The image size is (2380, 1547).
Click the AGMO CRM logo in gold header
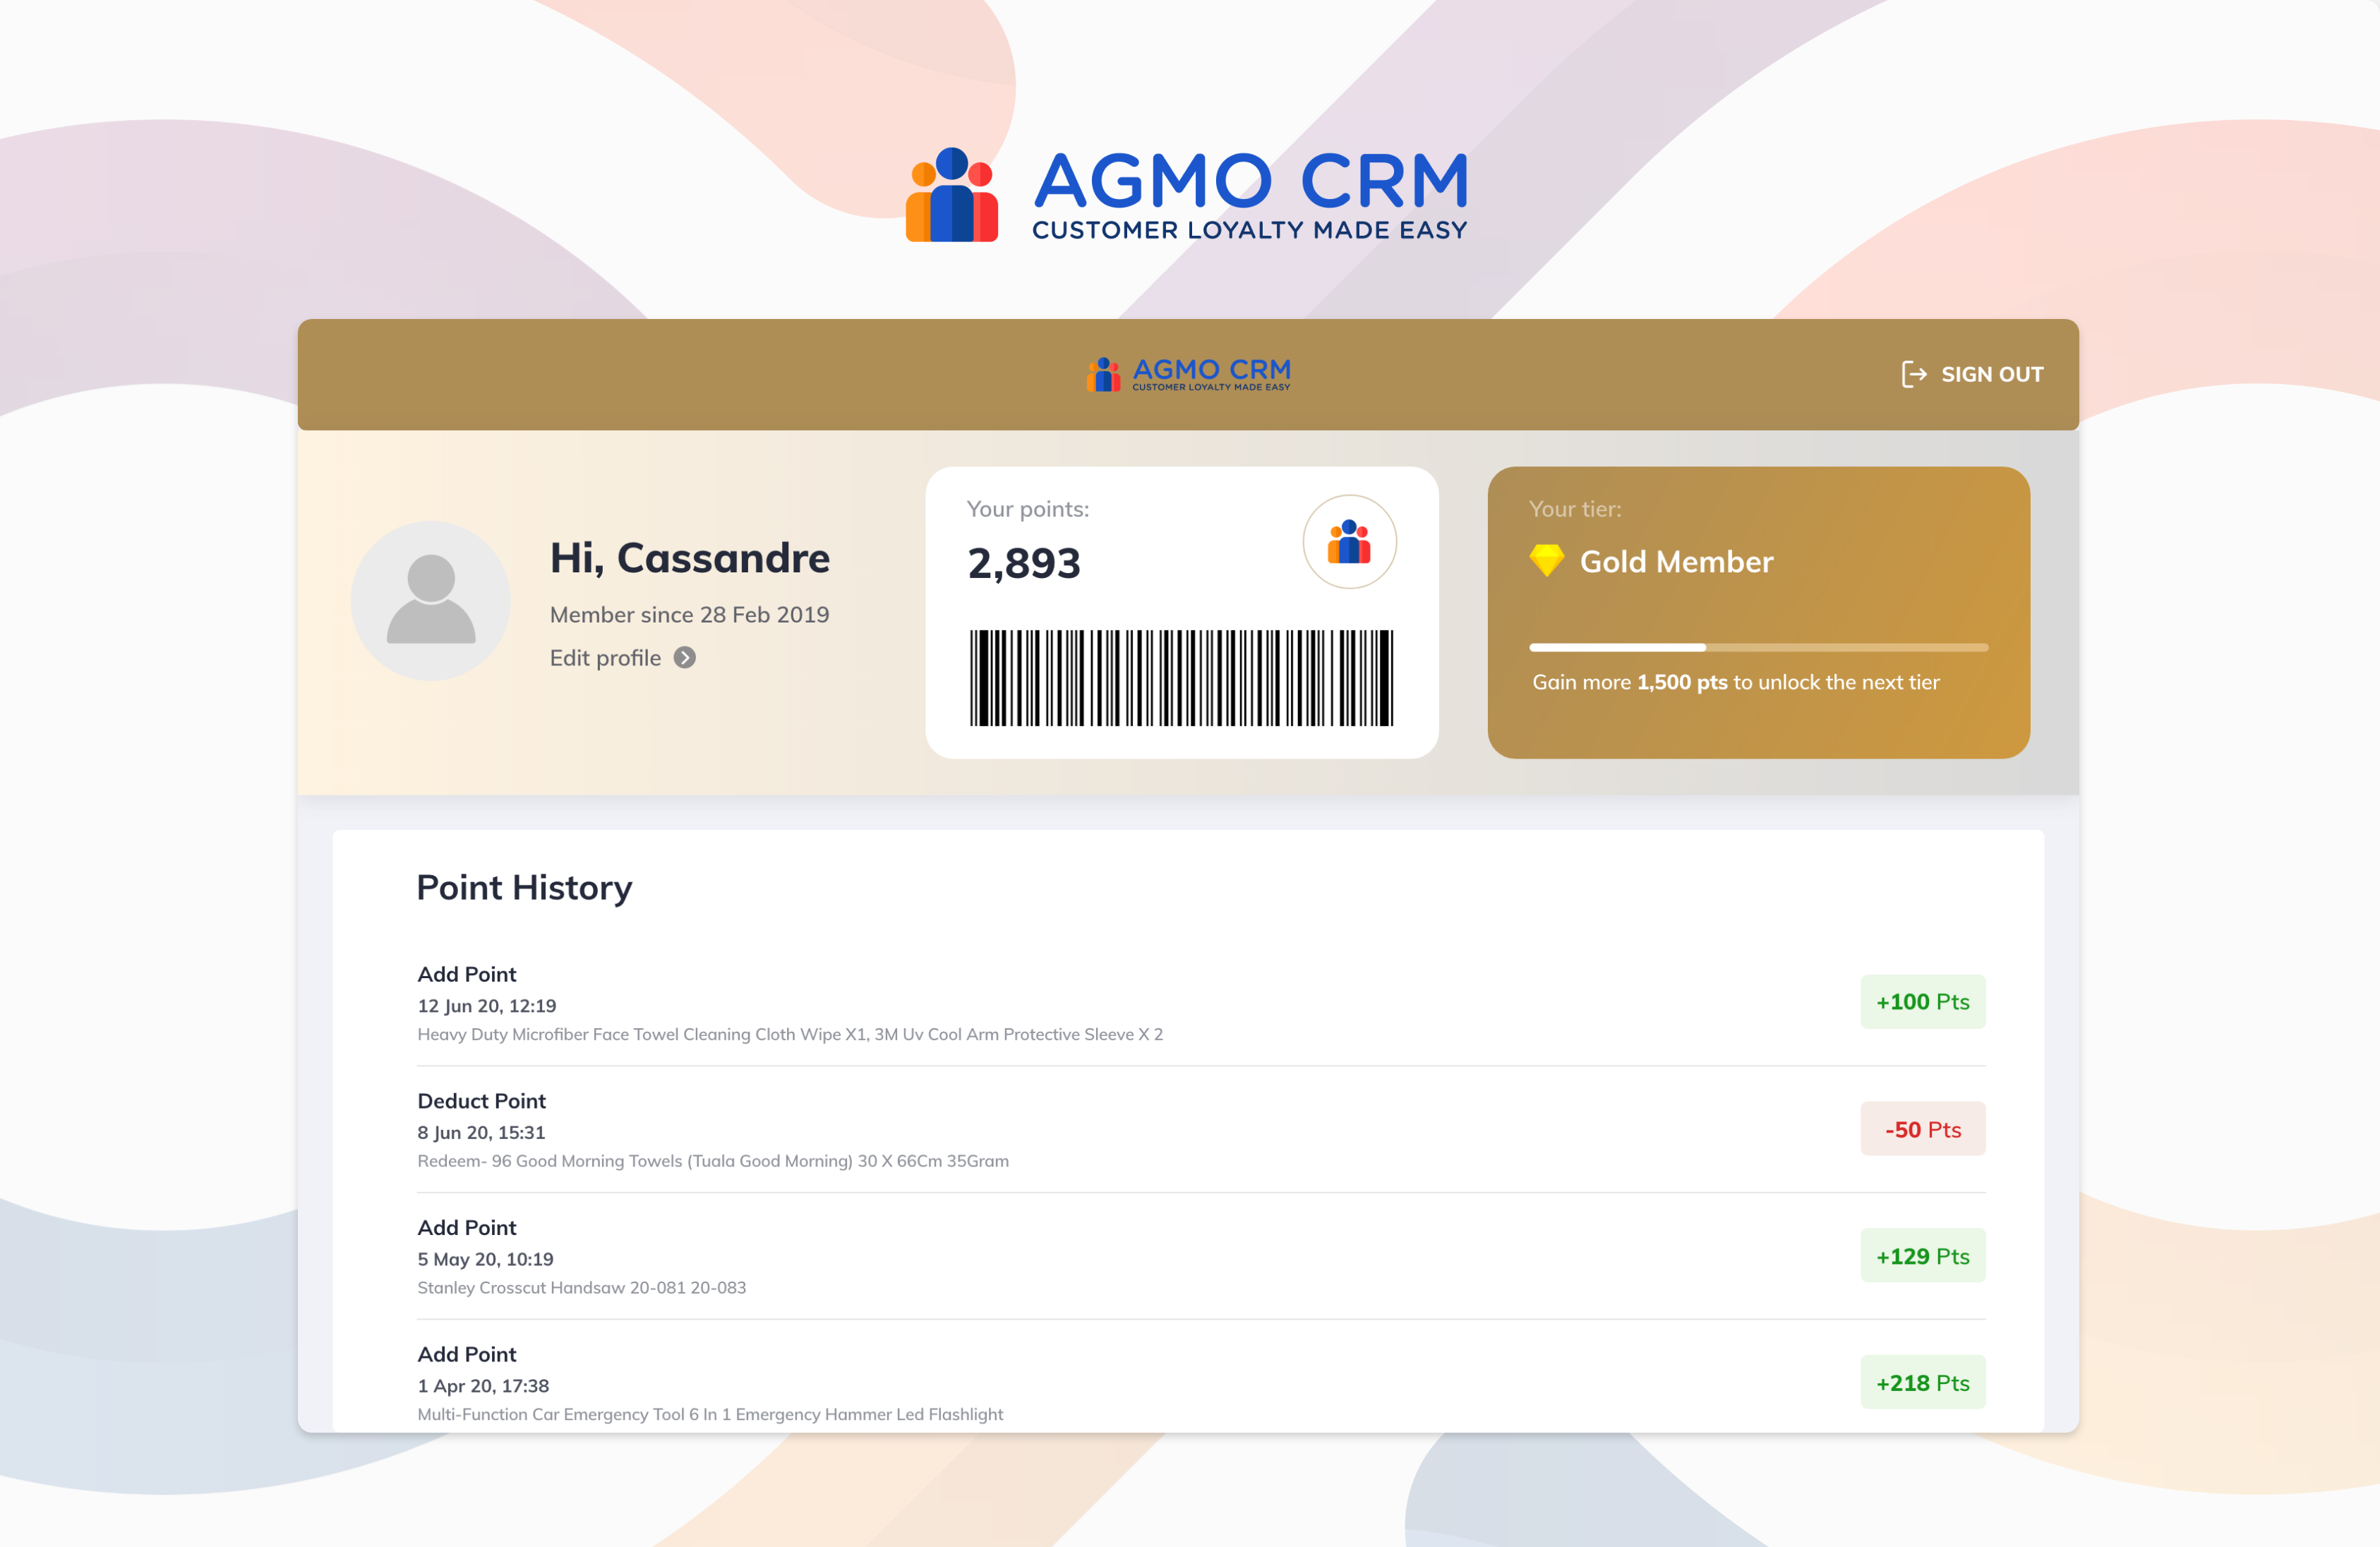coord(1188,374)
